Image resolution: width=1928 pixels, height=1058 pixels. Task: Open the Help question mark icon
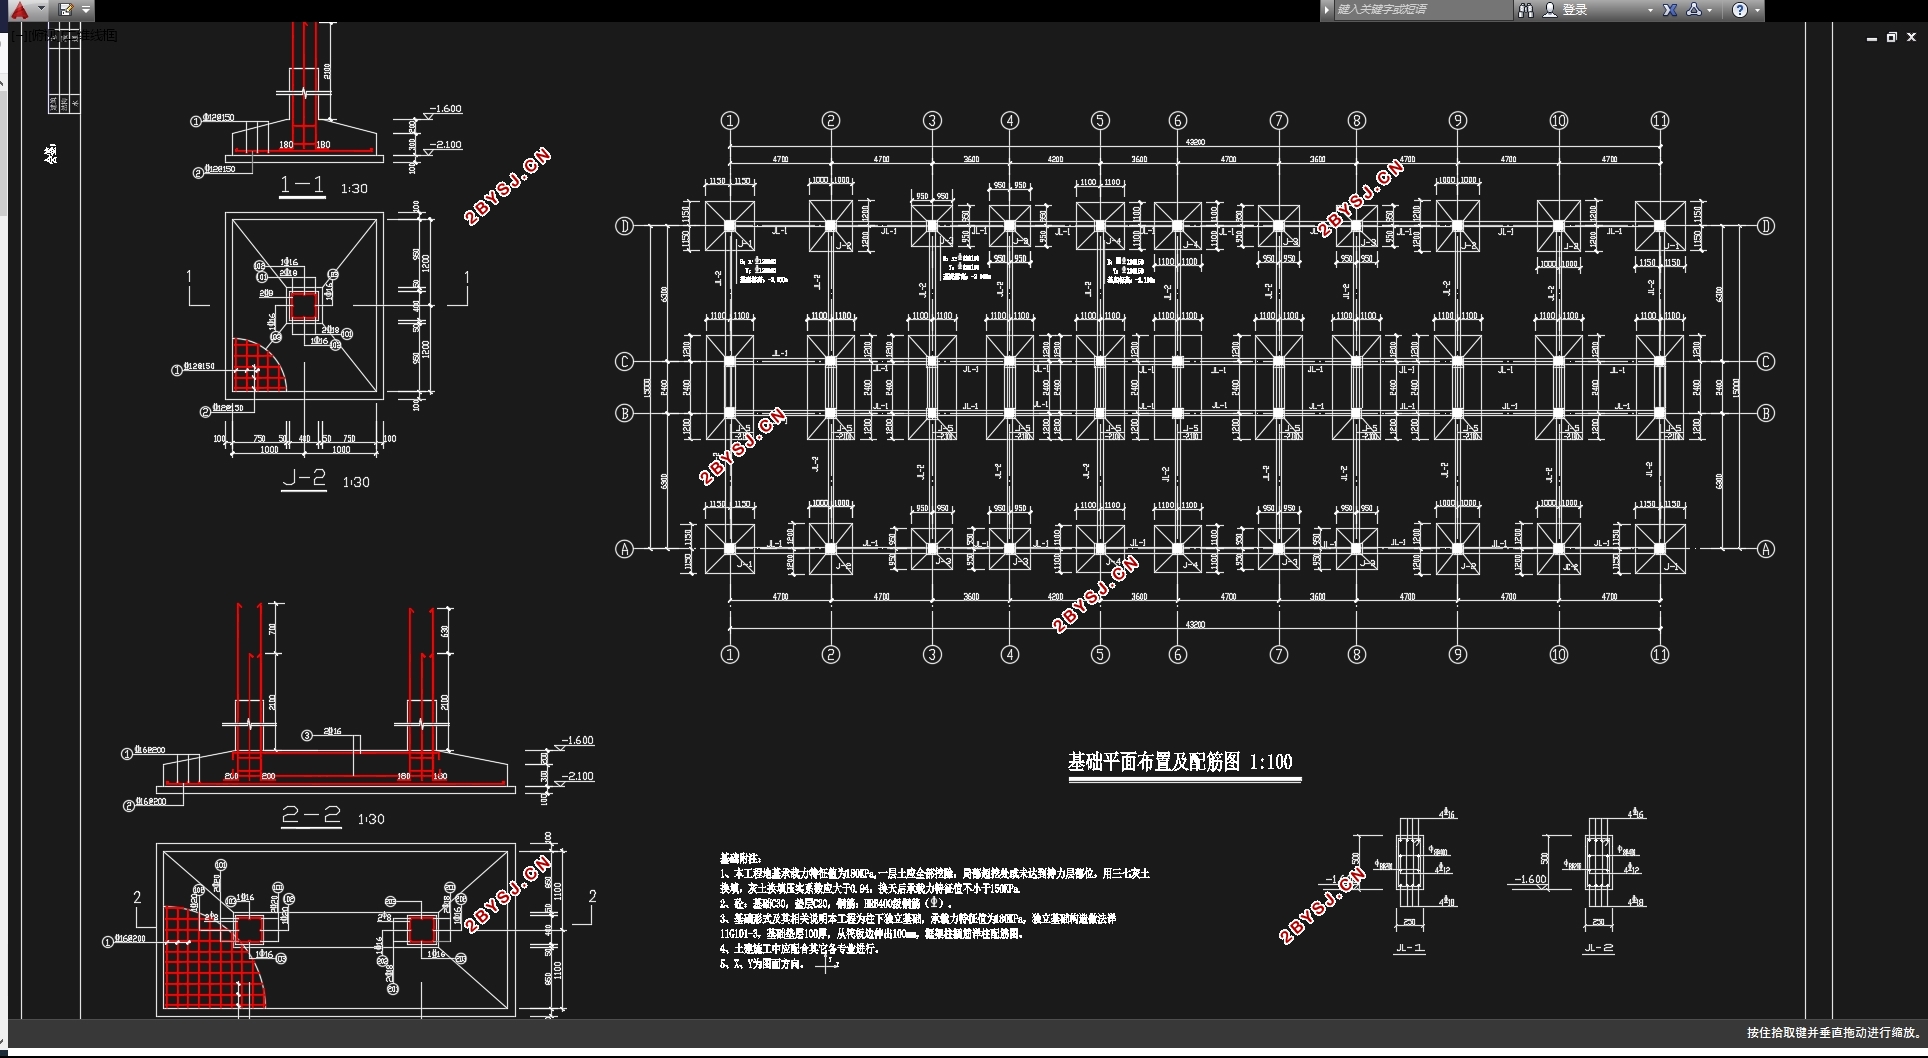click(1740, 10)
